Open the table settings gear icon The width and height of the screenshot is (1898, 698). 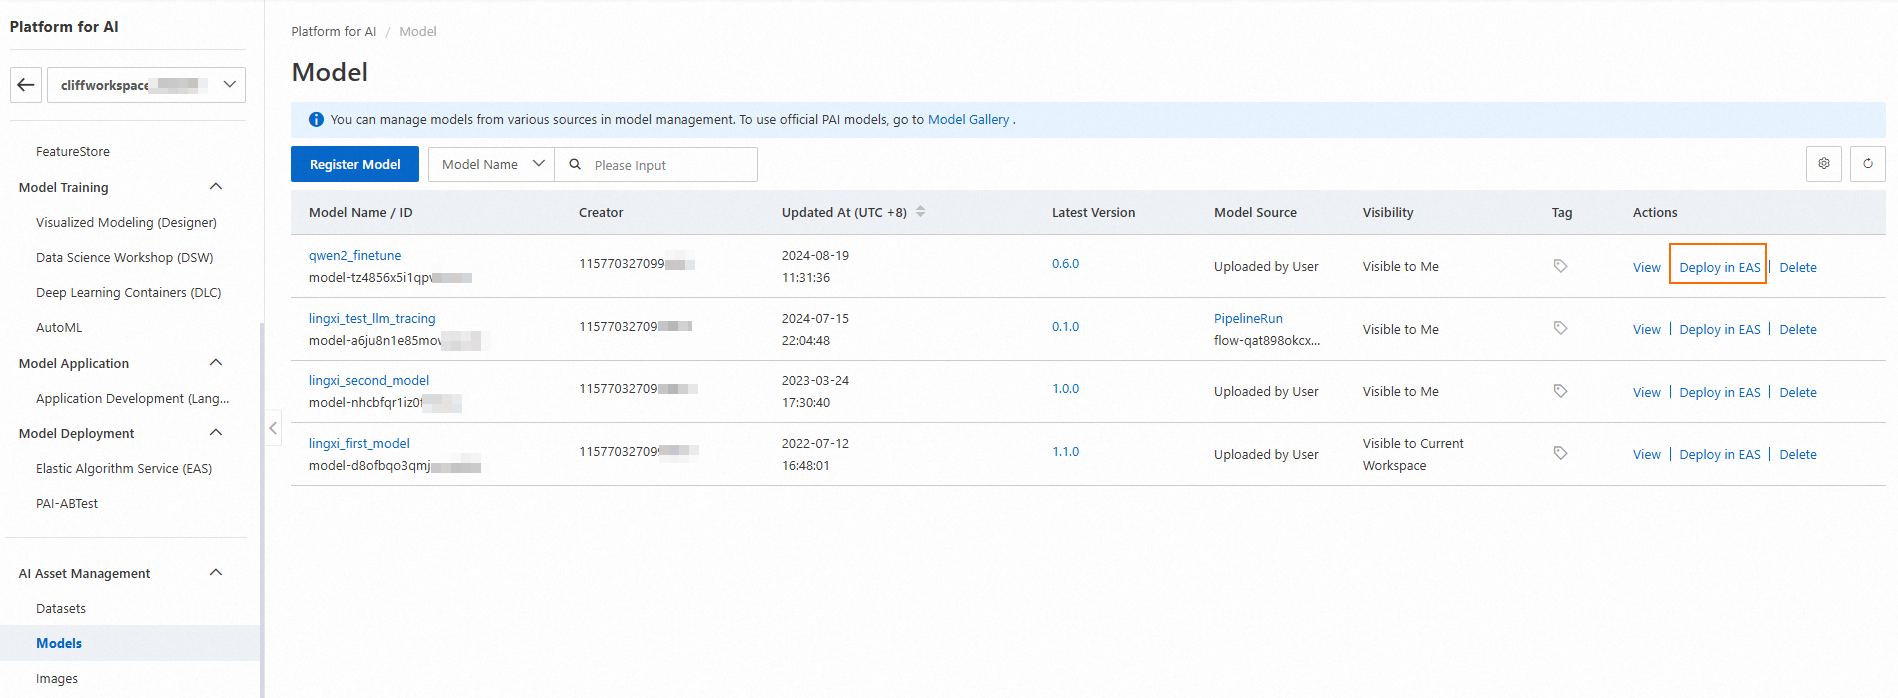coord(1824,164)
